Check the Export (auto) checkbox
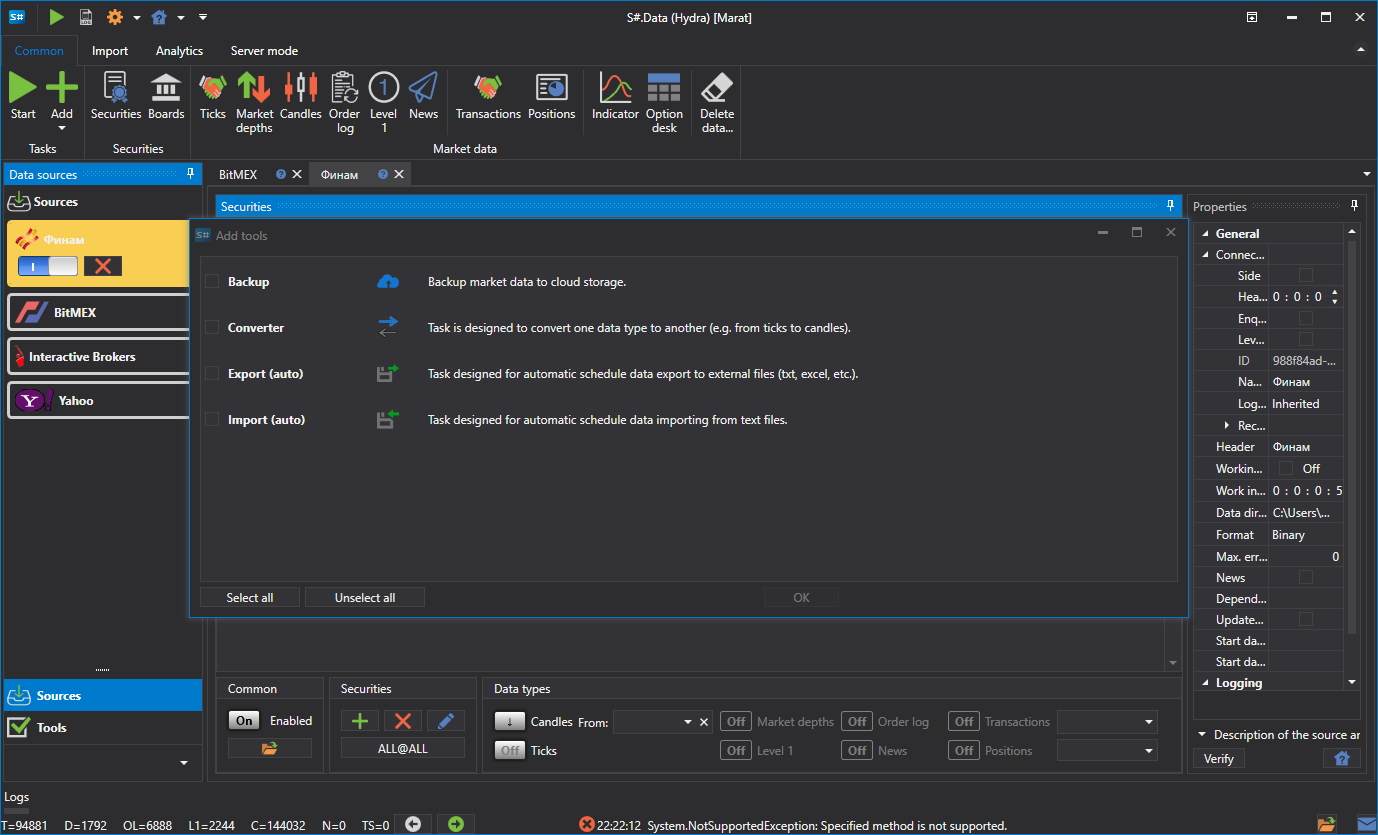The height and width of the screenshot is (835, 1378). pos(212,374)
